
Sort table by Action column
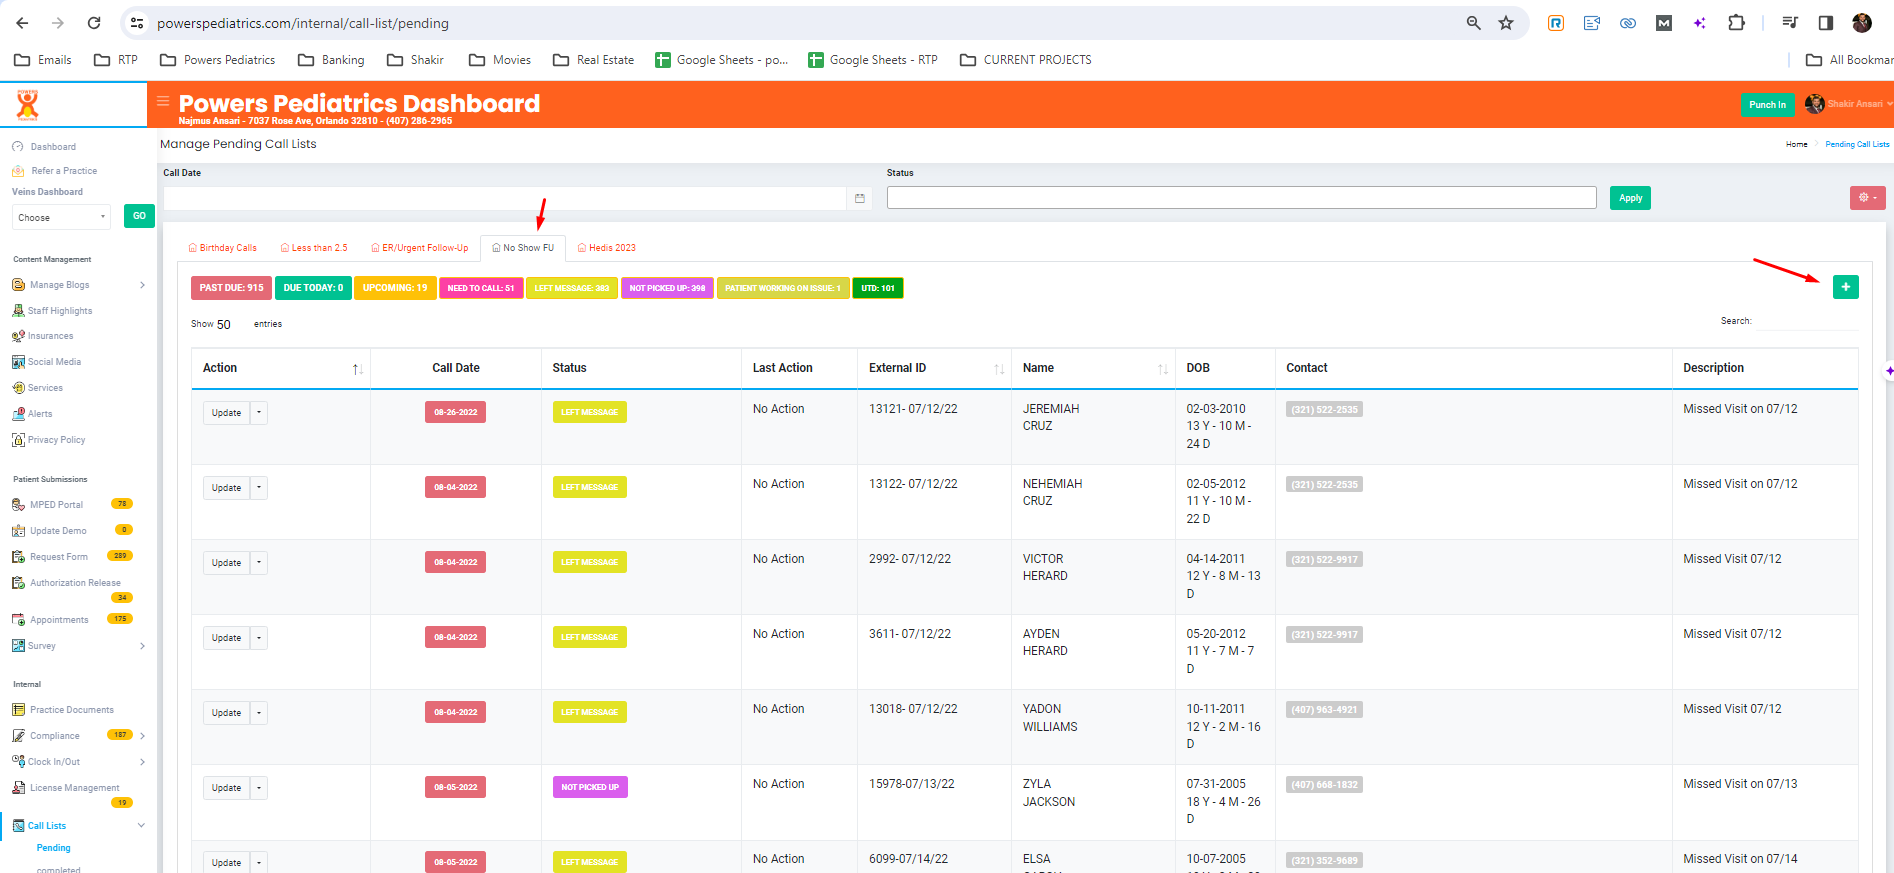coord(357,369)
